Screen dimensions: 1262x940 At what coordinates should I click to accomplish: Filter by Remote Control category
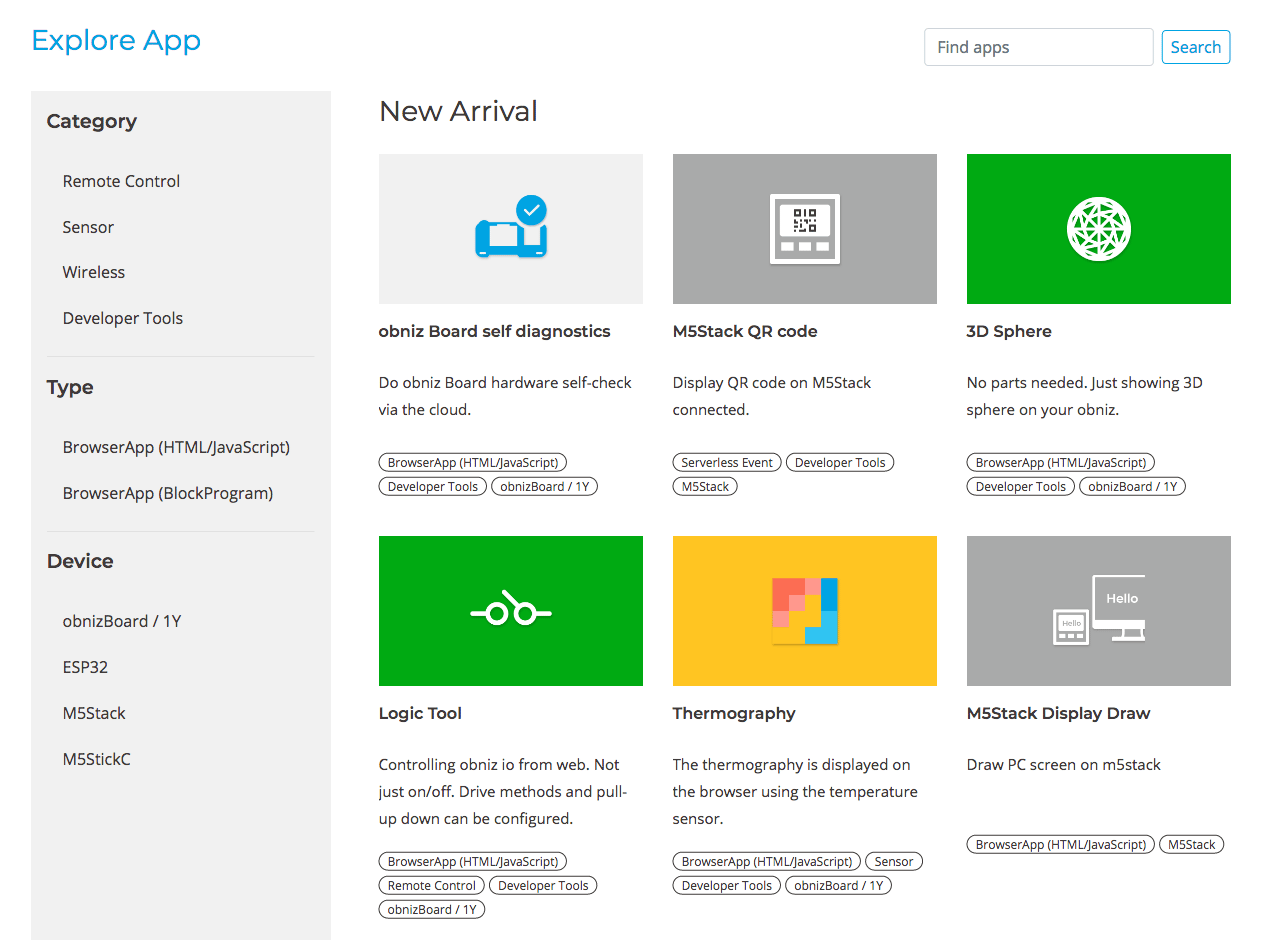click(x=121, y=181)
